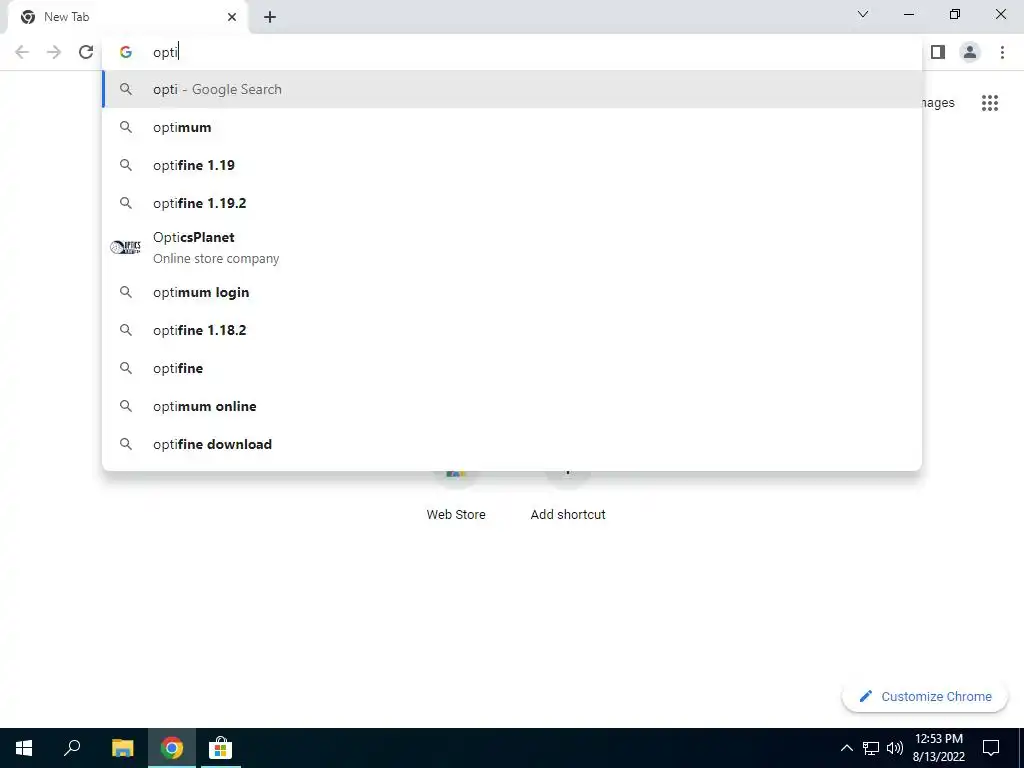Image resolution: width=1024 pixels, height=768 pixels.
Task: Open the profile avatar menu
Action: click(x=970, y=52)
